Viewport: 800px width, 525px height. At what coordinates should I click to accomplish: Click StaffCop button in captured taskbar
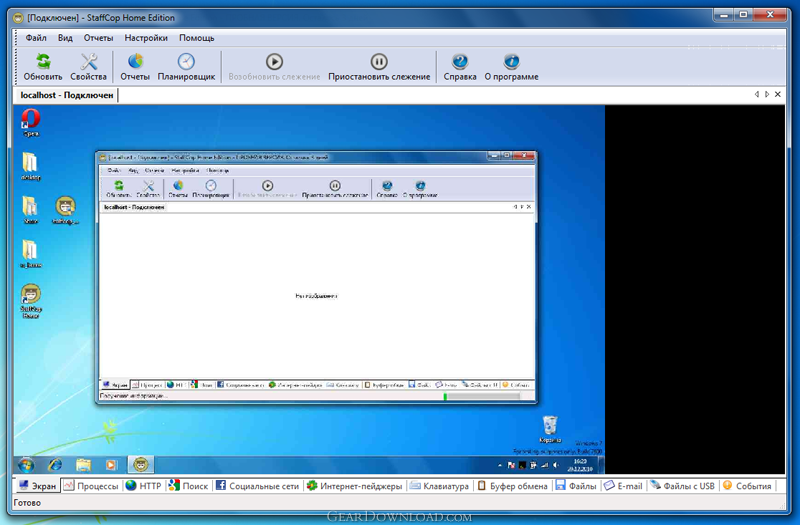(141, 465)
